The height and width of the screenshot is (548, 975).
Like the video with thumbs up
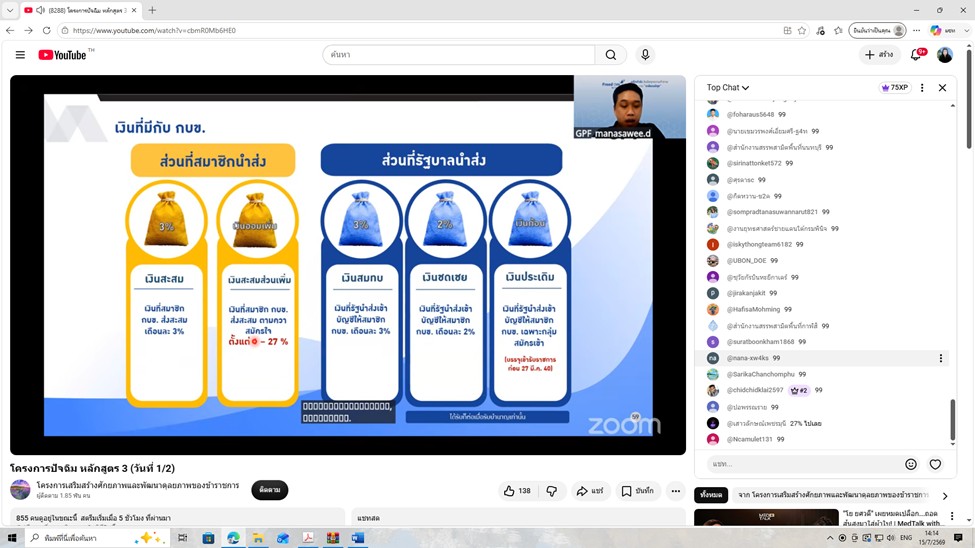pos(517,491)
